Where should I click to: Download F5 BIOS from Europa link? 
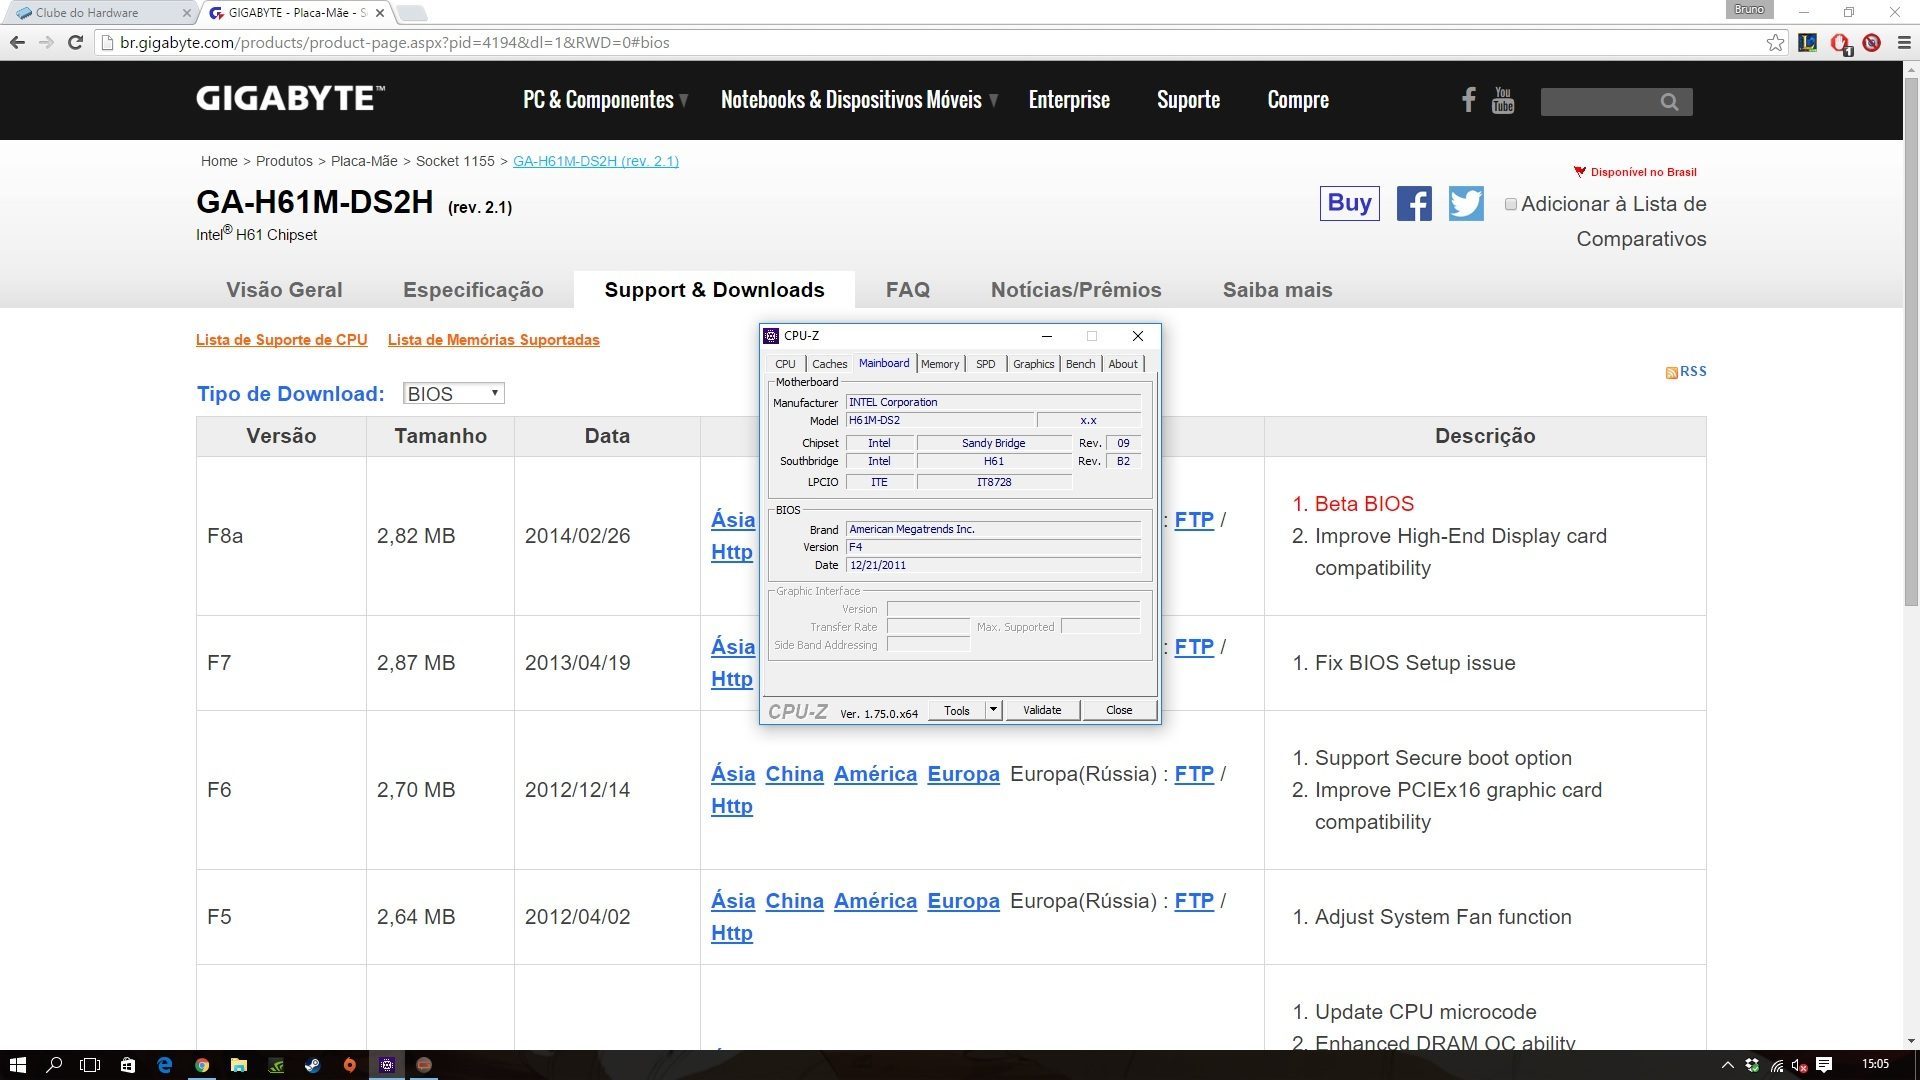tap(963, 901)
